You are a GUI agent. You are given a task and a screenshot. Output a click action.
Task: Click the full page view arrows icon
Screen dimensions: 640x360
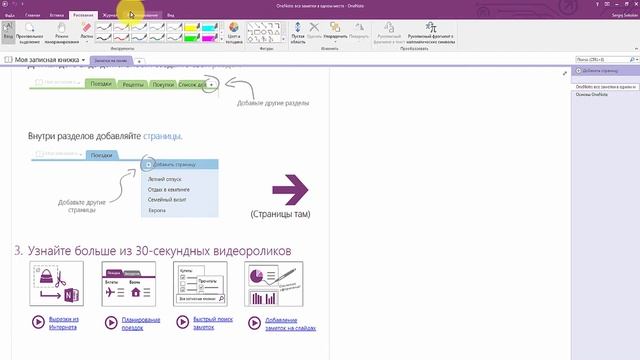564,73
